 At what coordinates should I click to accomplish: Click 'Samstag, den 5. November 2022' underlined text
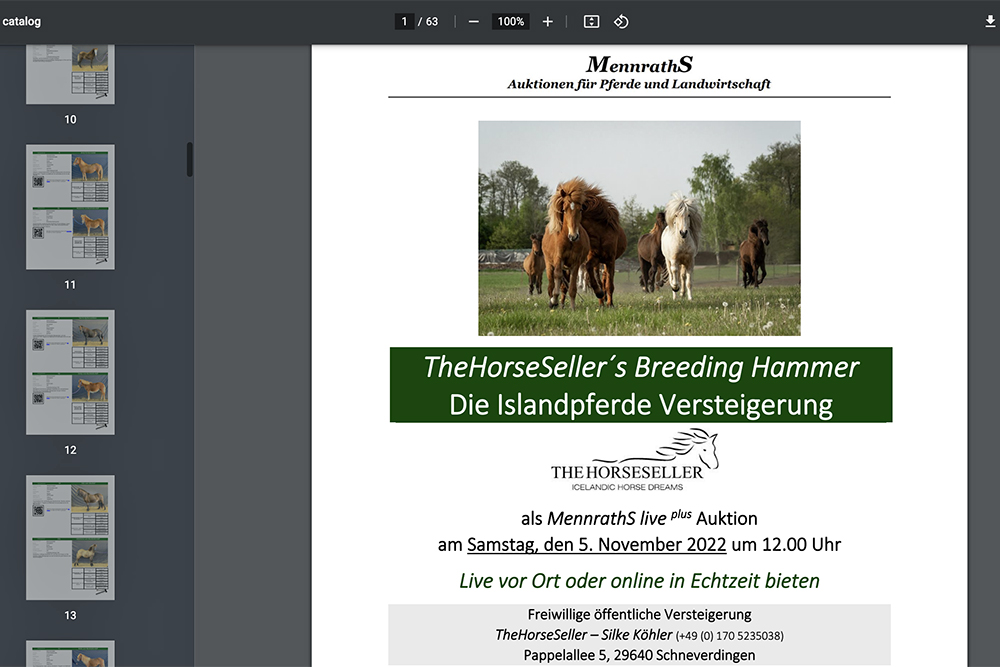click(x=596, y=545)
